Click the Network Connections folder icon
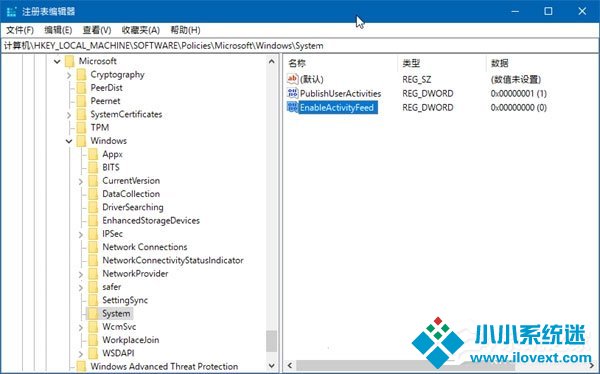Viewport: 600px width, 374px height. click(x=93, y=247)
